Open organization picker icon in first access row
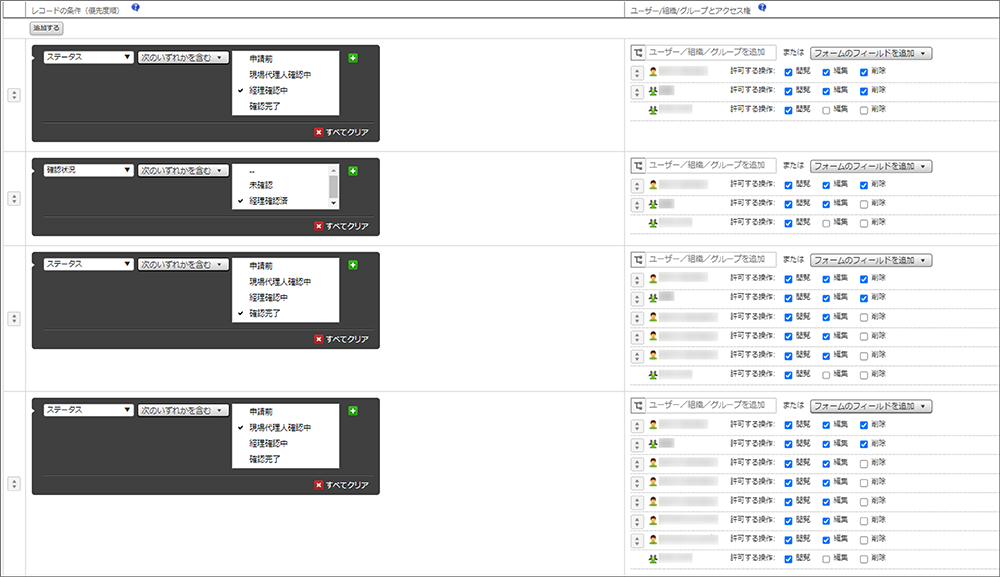The height and width of the screenshot is (577, 1000). (x=638, y=53)
